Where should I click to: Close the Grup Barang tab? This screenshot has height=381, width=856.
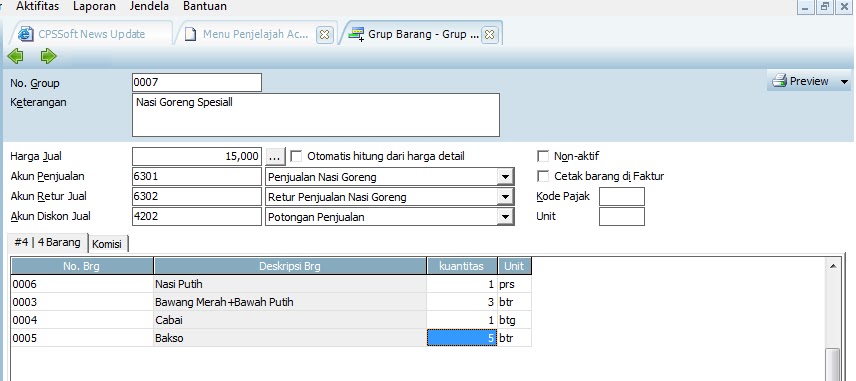point(490,34)
